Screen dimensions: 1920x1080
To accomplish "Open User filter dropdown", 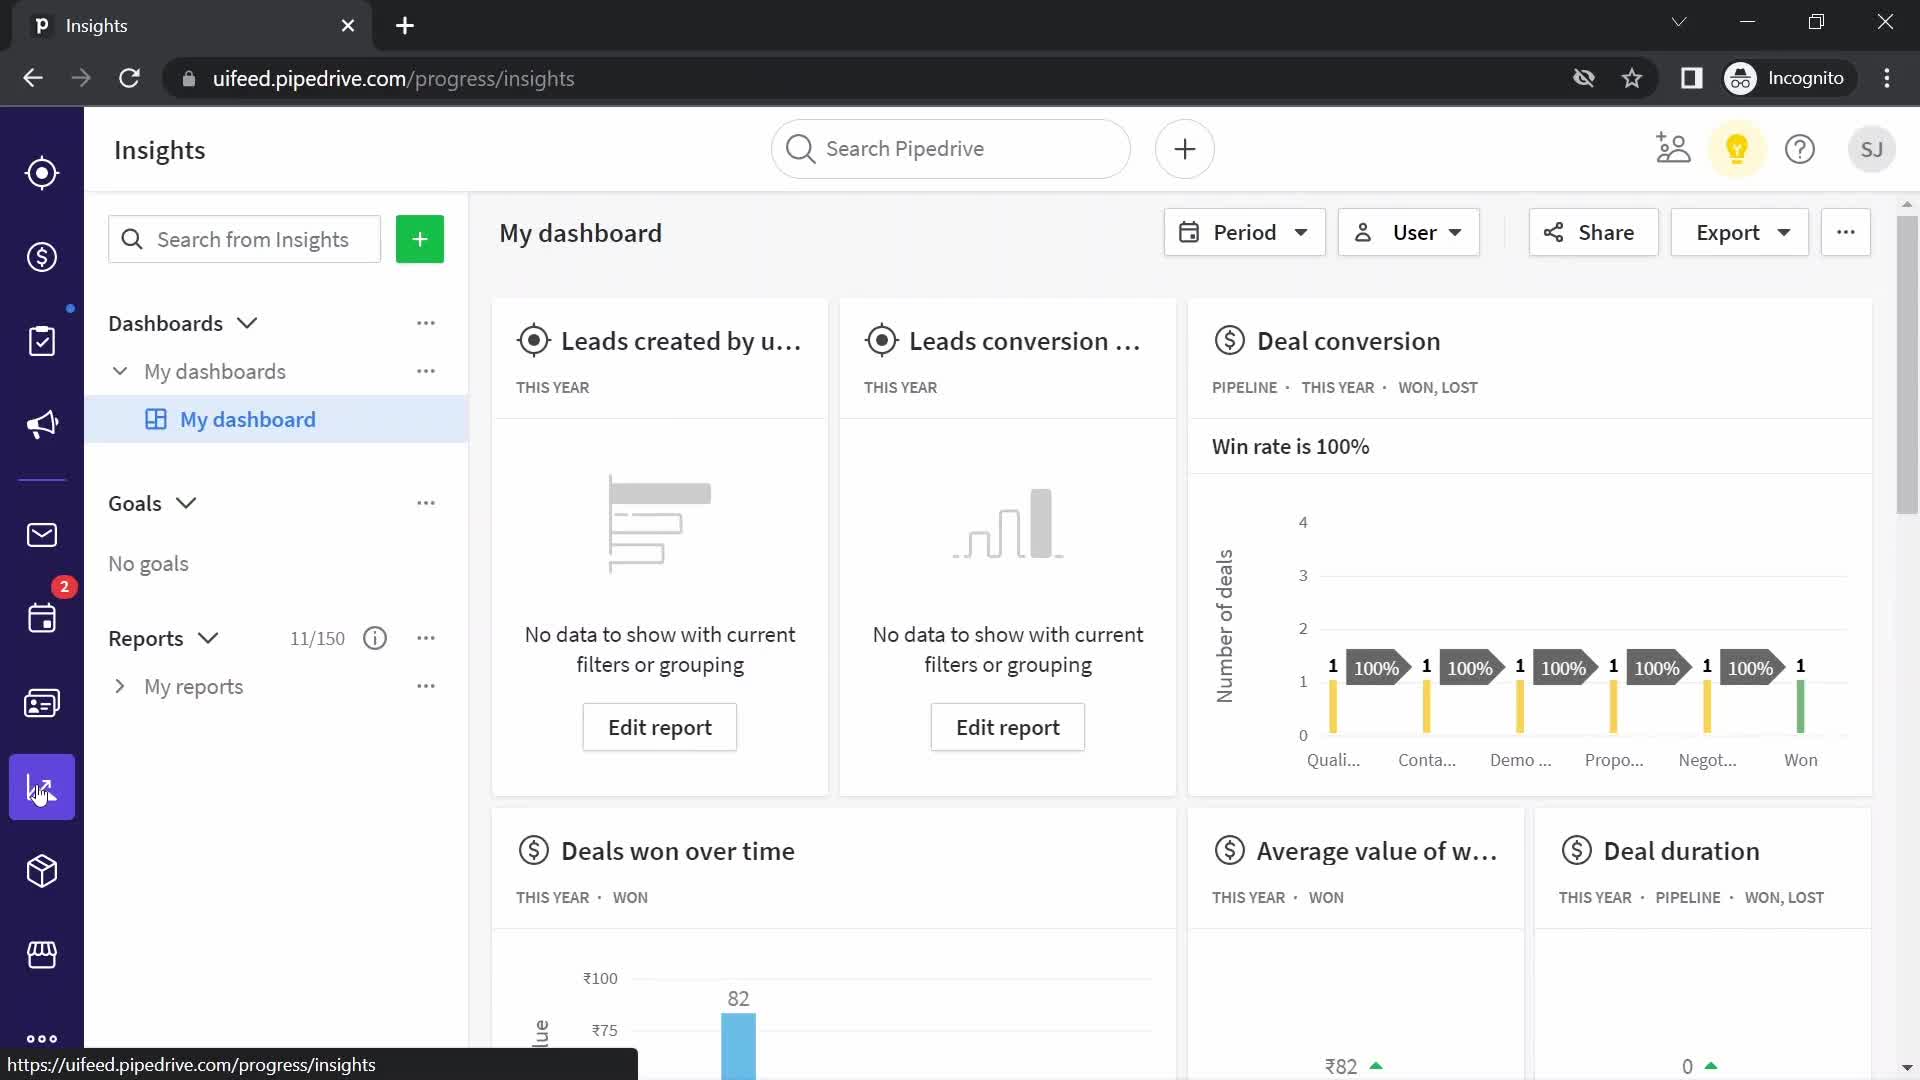I will point(1408,232).
